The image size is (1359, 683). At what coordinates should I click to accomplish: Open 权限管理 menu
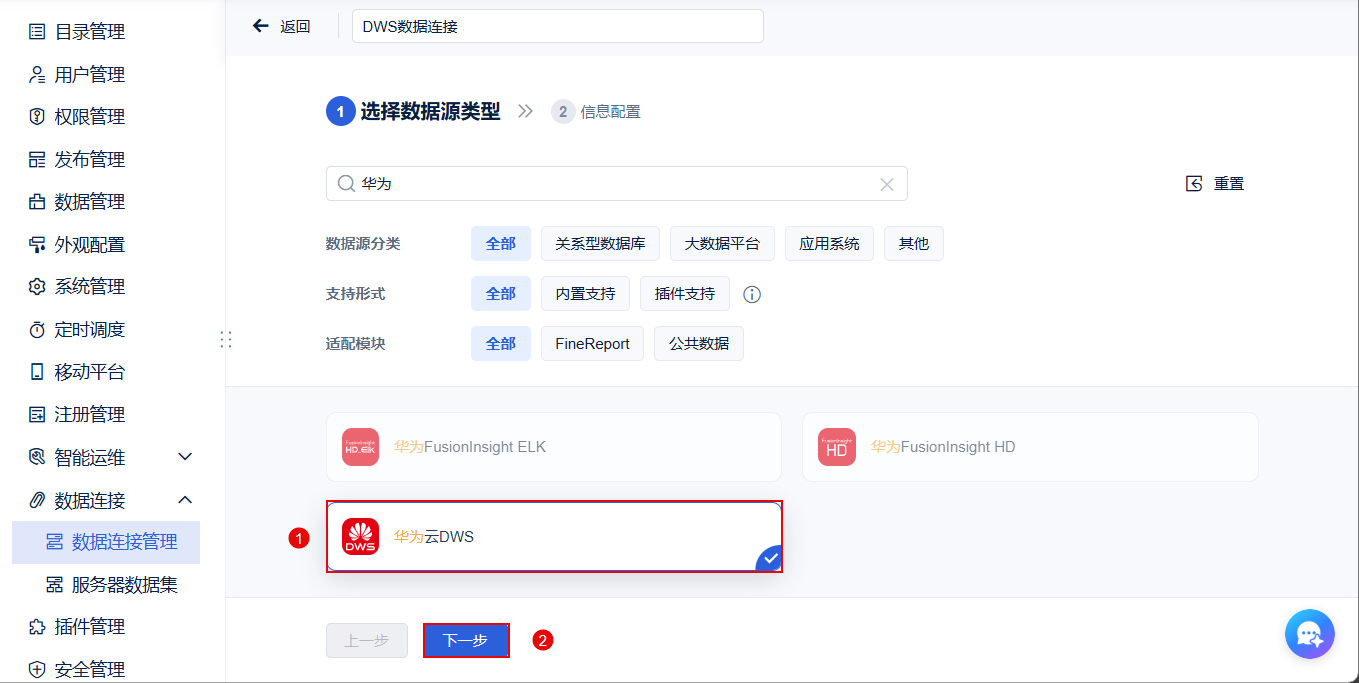coord(90,117)
